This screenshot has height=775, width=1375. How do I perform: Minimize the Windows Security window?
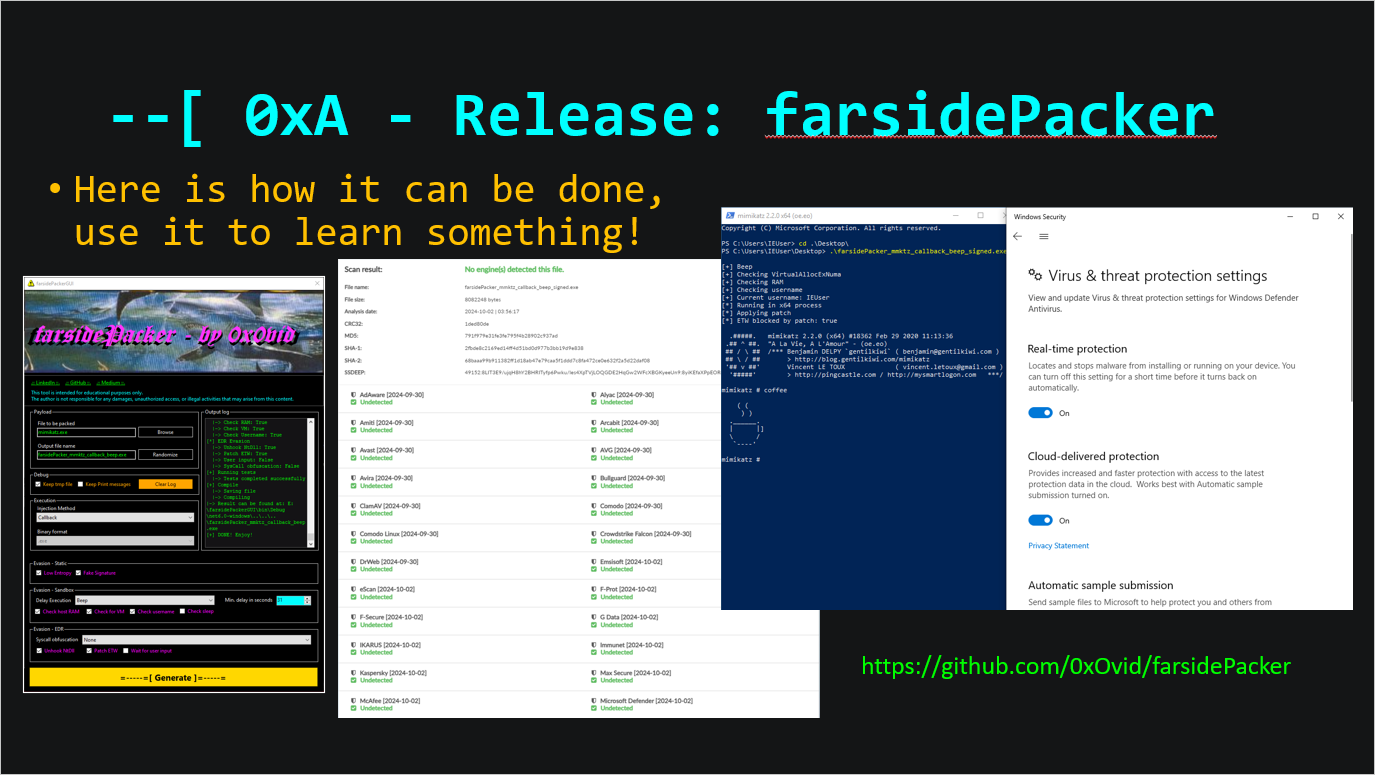tap(1291, 216)
